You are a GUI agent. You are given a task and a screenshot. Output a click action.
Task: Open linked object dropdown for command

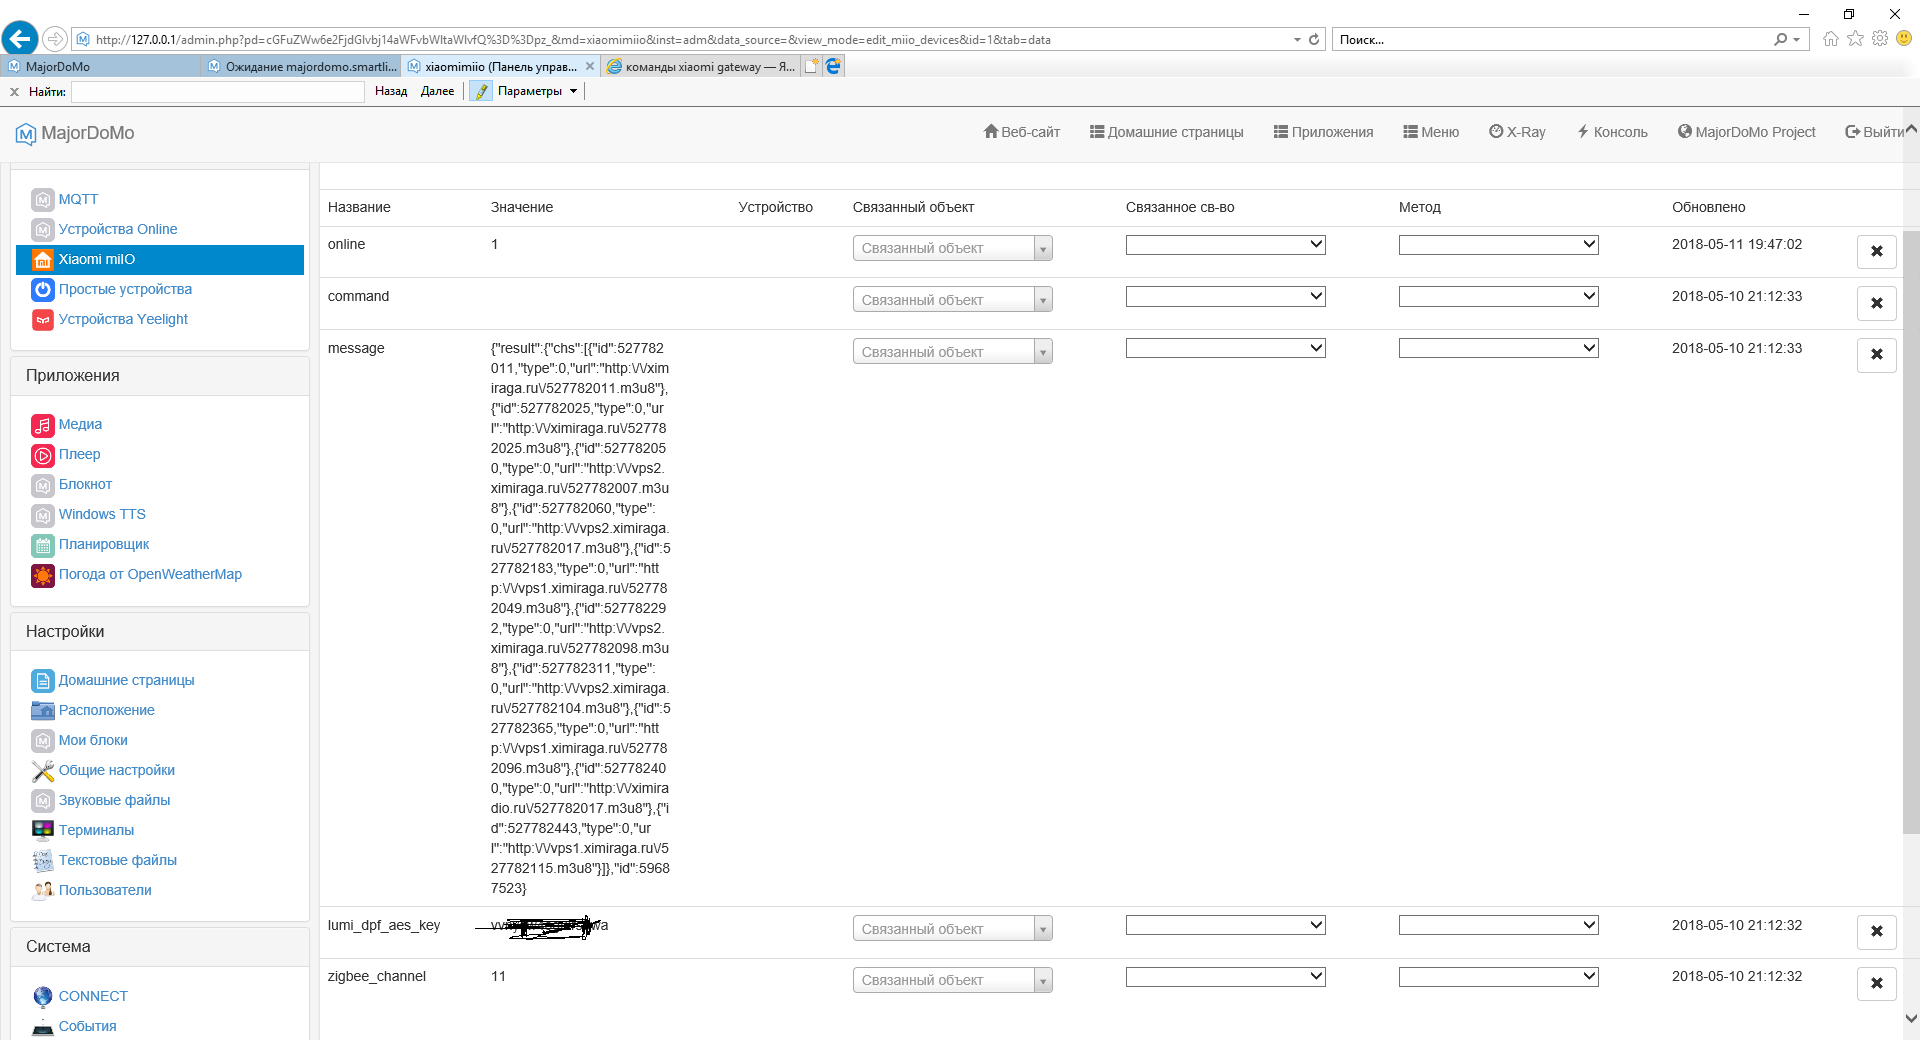click(953, 300)
